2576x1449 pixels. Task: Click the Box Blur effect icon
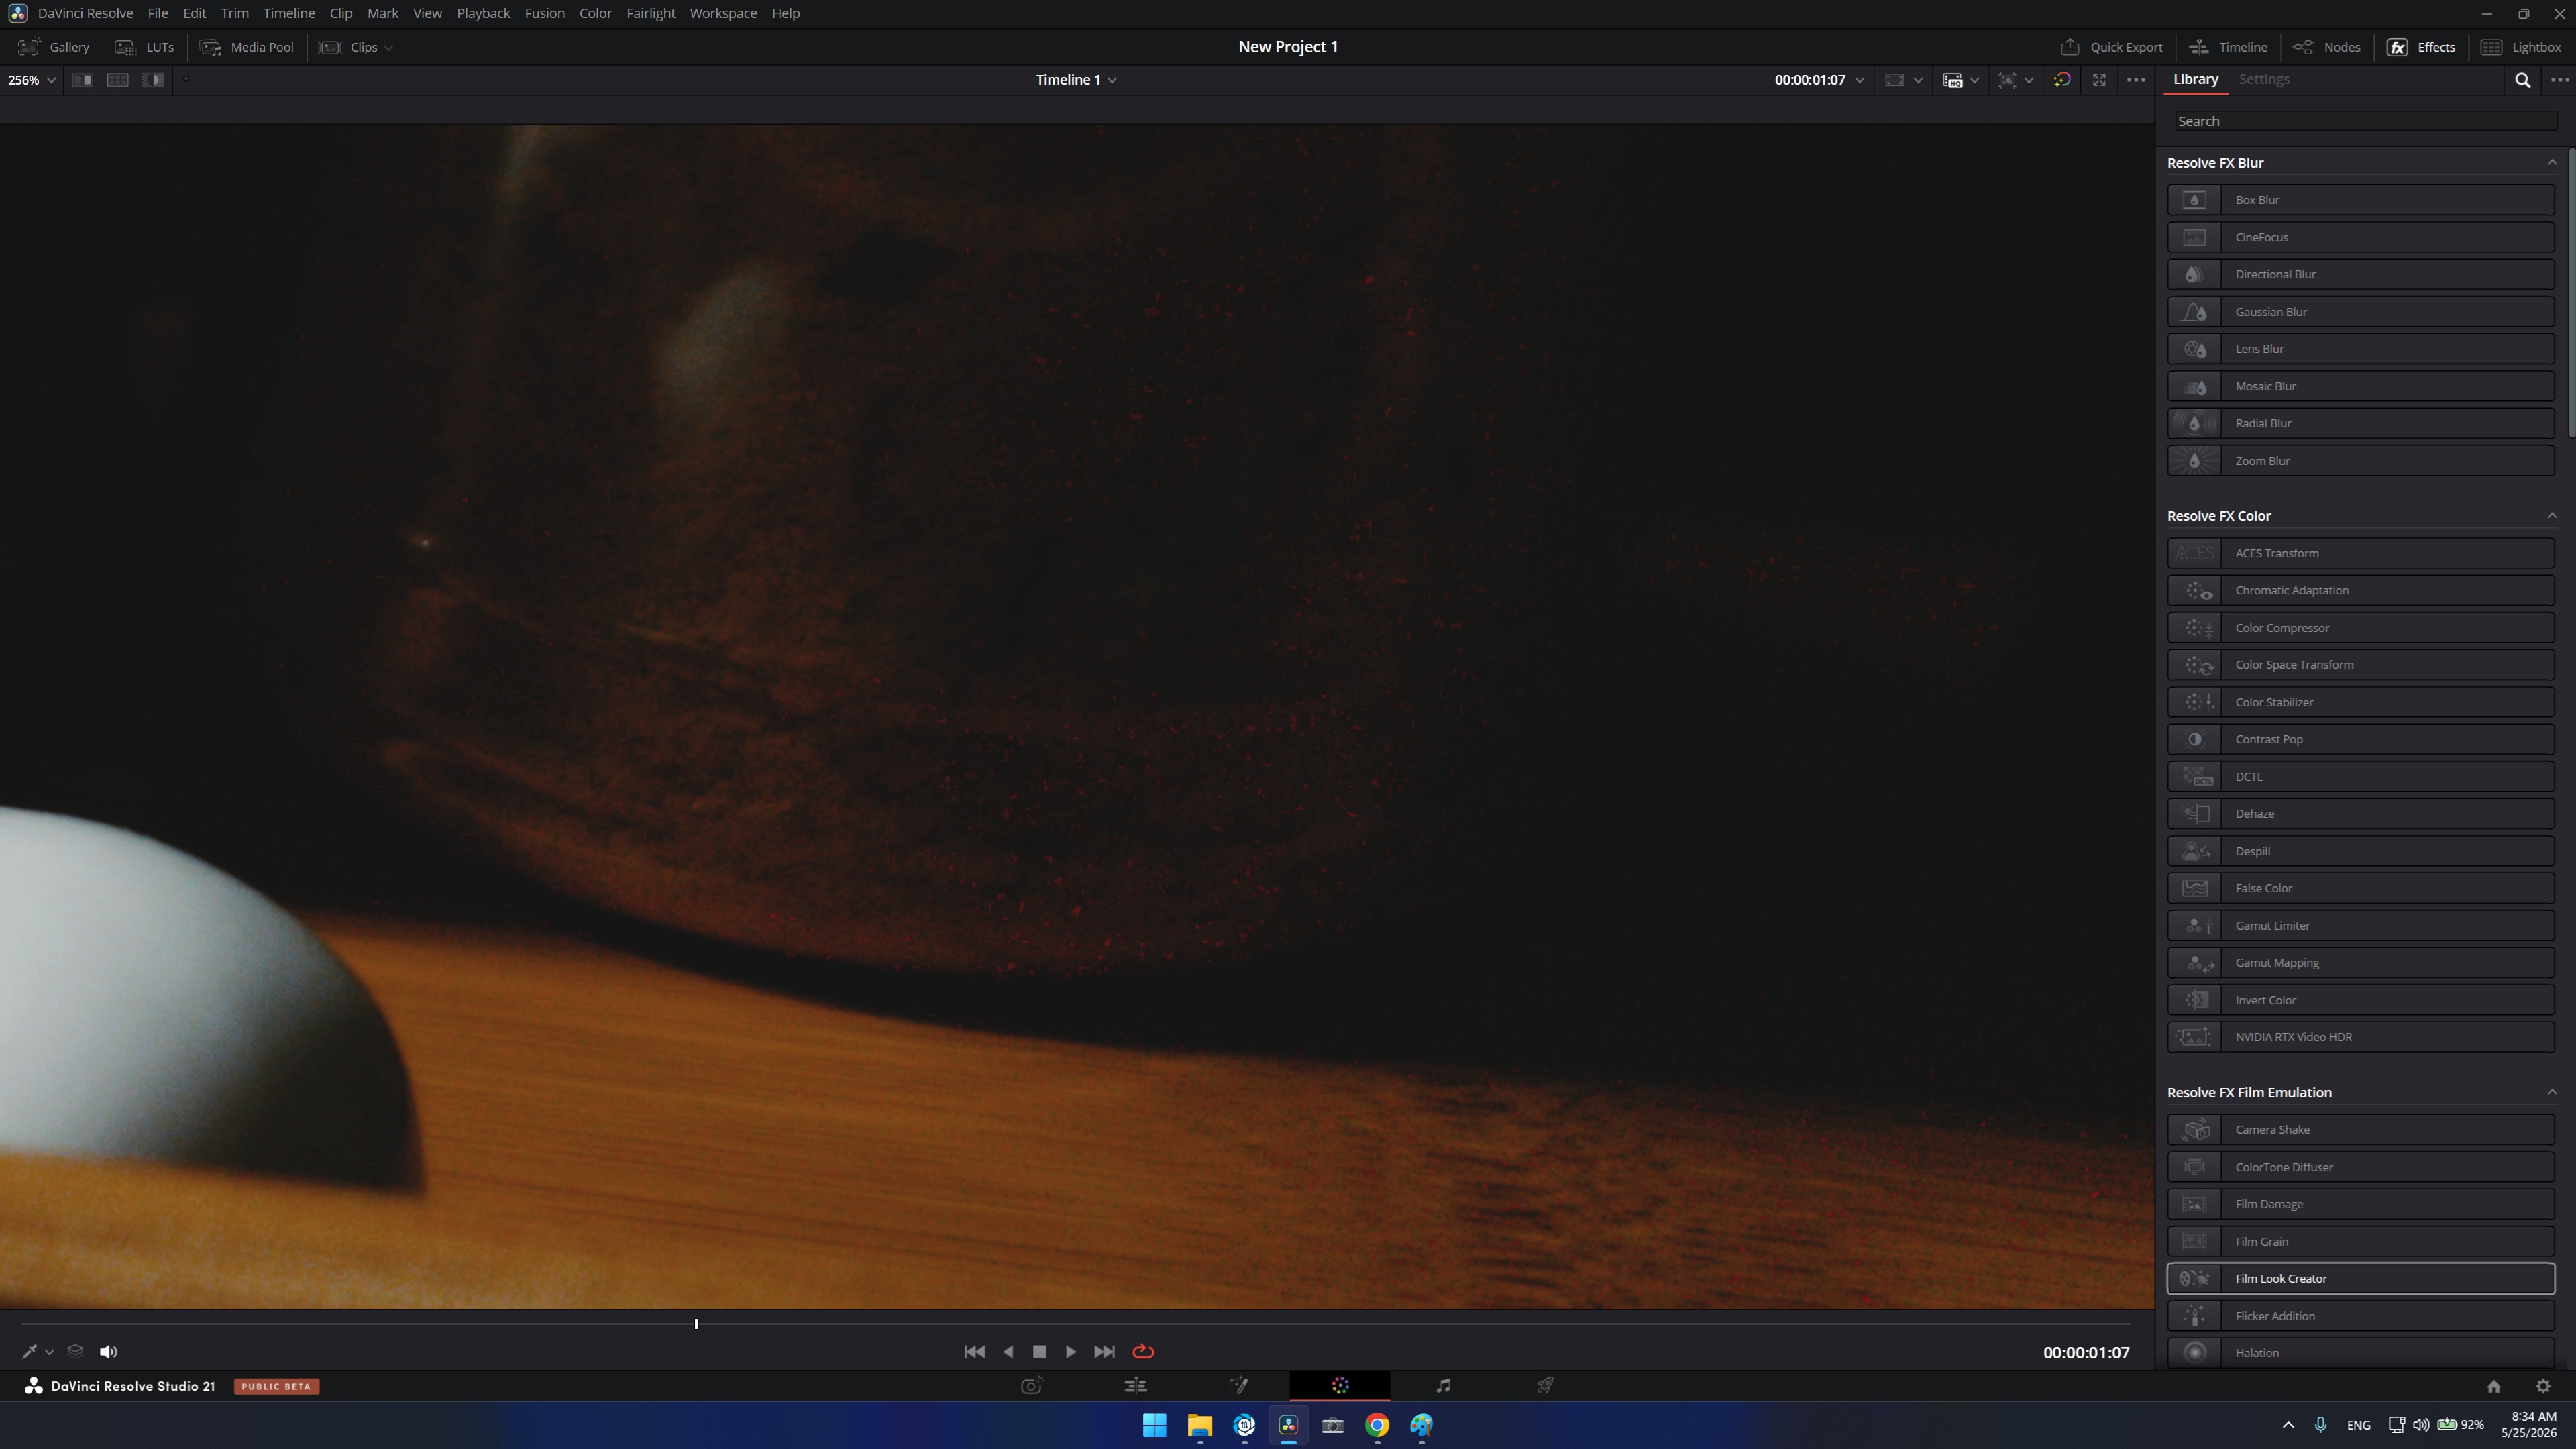click(2194, 200)
